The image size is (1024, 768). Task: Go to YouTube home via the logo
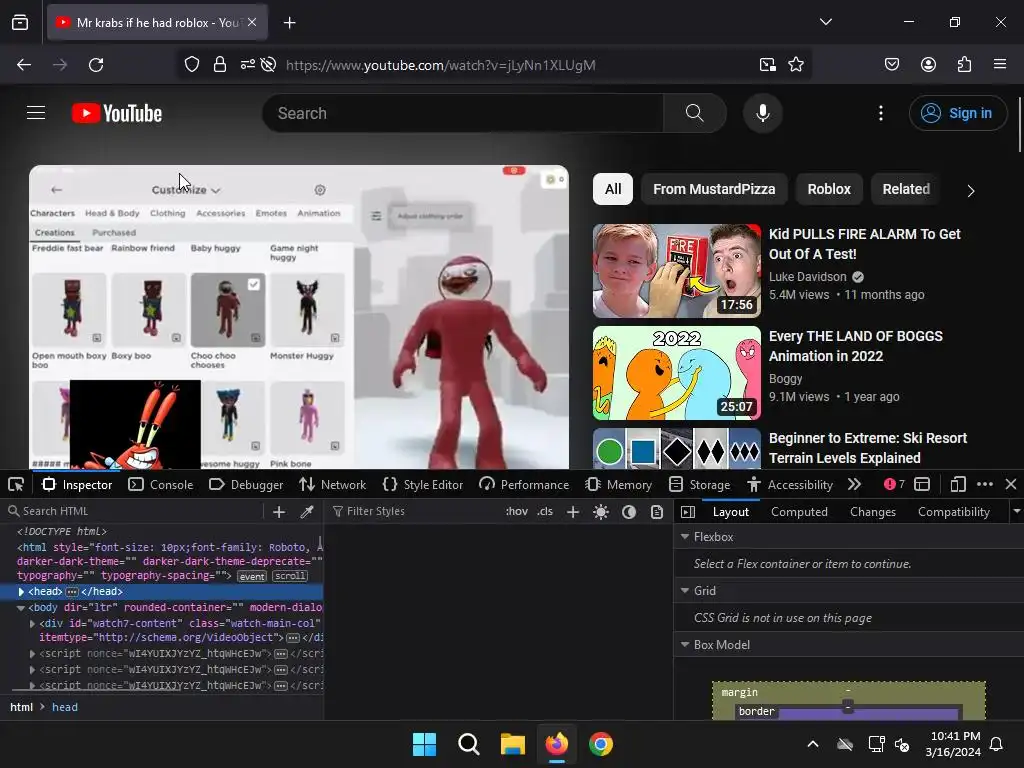(117, 113)
